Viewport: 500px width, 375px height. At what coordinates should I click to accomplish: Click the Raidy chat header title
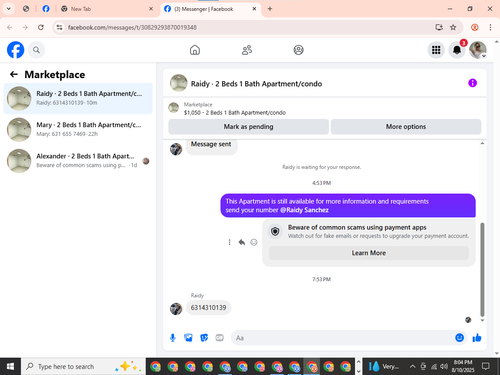tap(256, 84)
